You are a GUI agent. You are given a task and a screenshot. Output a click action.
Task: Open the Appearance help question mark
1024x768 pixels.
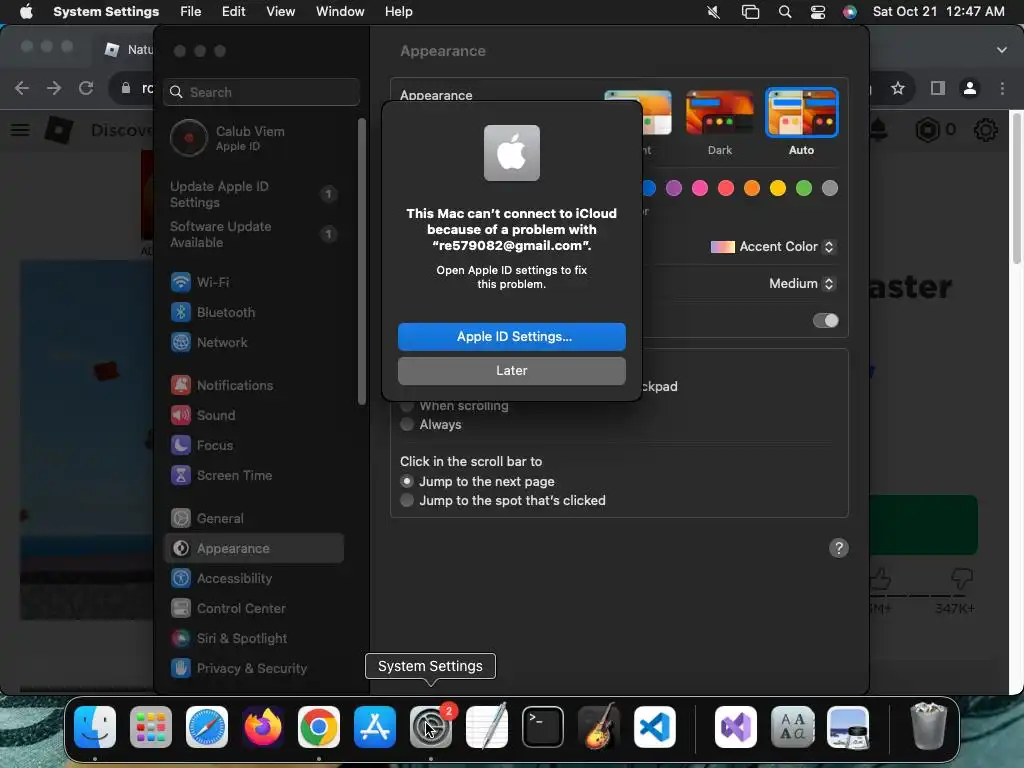click(839, 548)
